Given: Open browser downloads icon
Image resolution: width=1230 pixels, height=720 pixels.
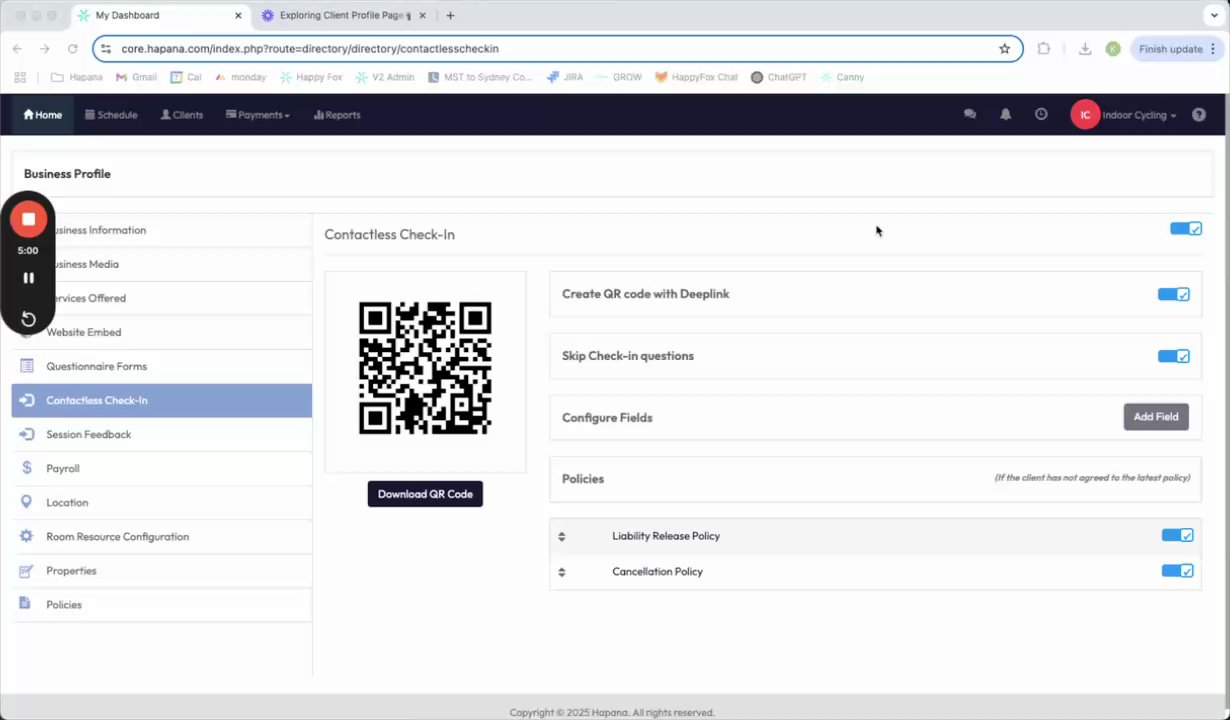Looking at the screenshot, I should tap(1085, 48).
